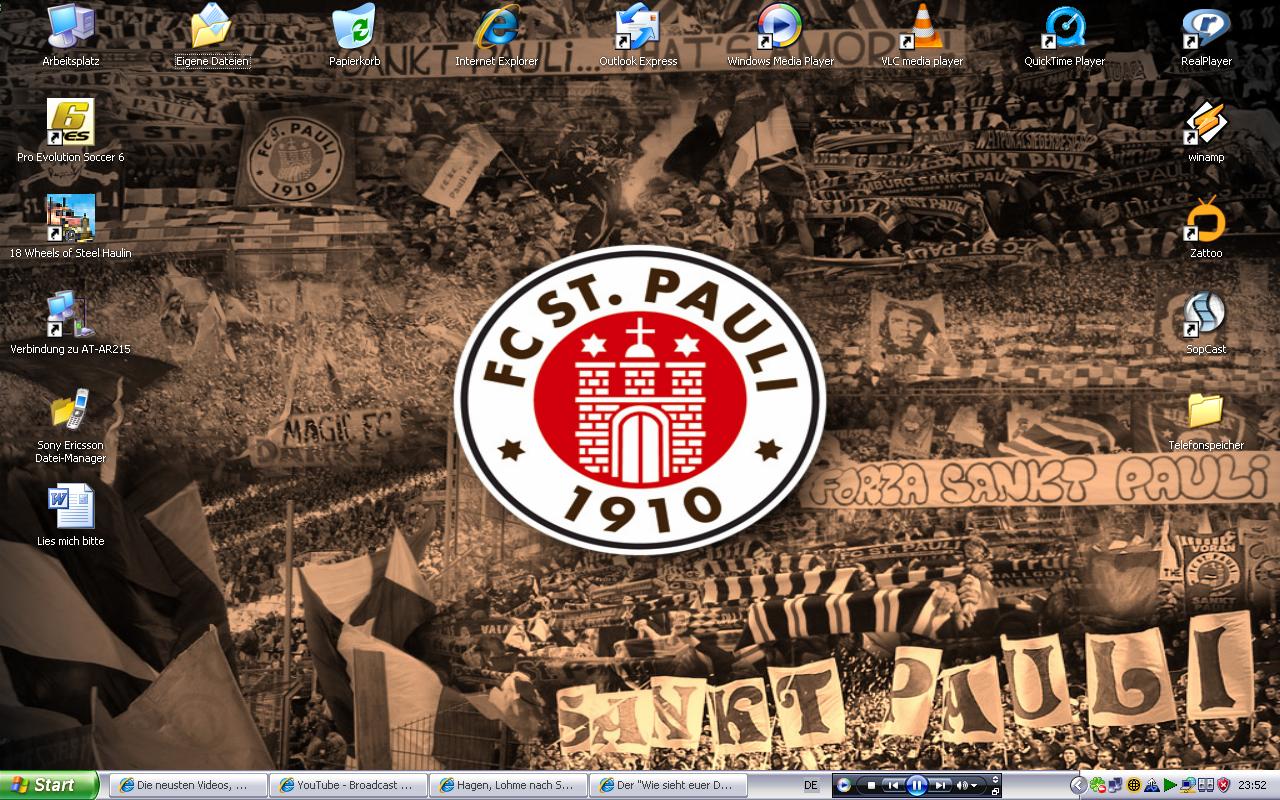Skip to previous track in taskbar media player
1280x800 pixels.
coord(893,785)
